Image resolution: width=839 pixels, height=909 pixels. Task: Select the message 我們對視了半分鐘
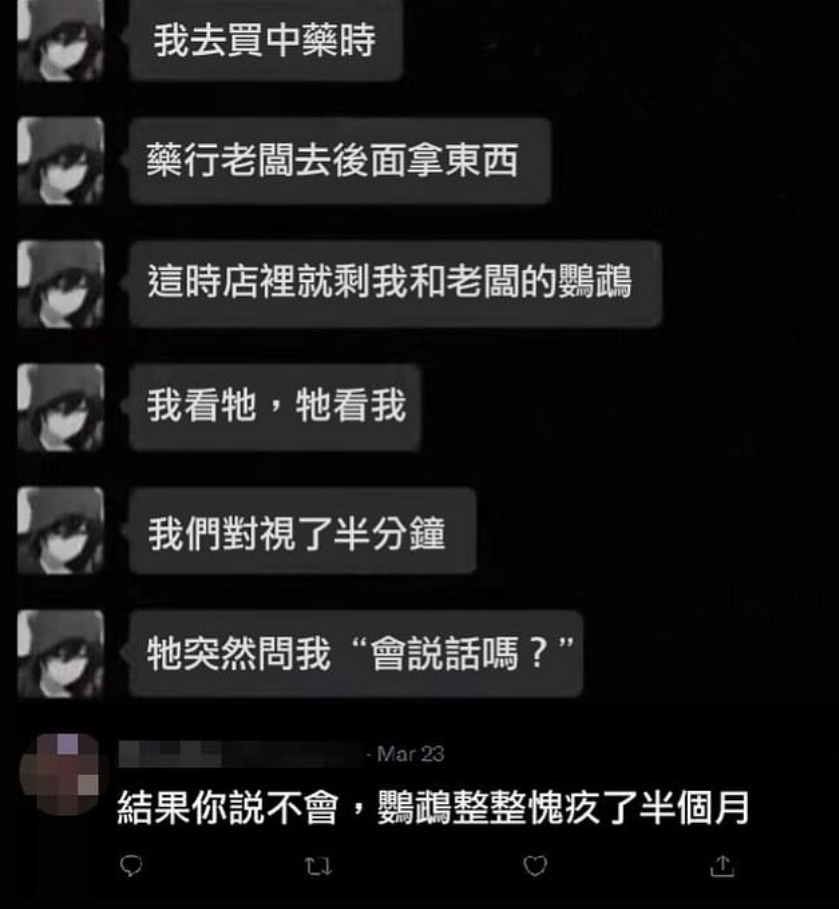(x=303, y=530)
